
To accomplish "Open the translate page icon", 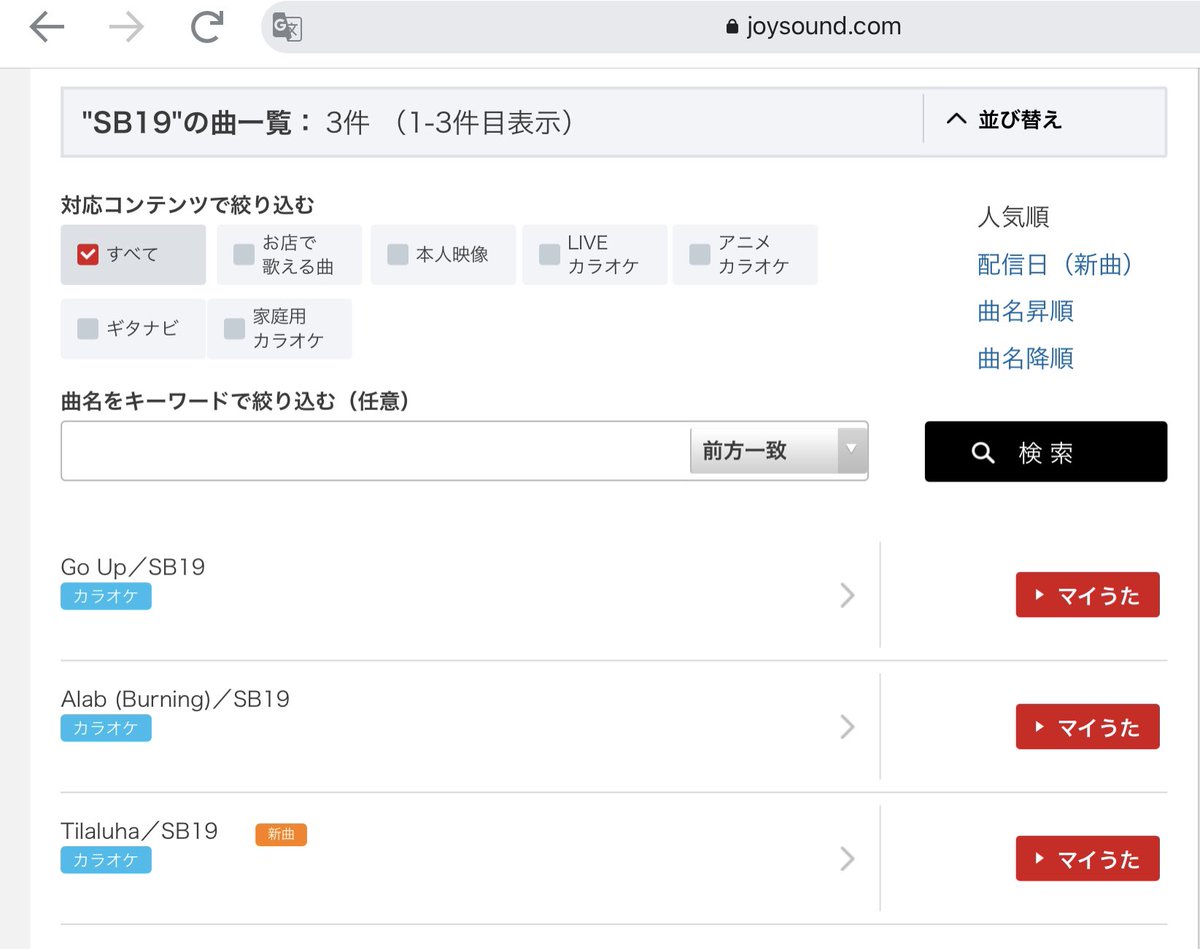I will [287, 28].
